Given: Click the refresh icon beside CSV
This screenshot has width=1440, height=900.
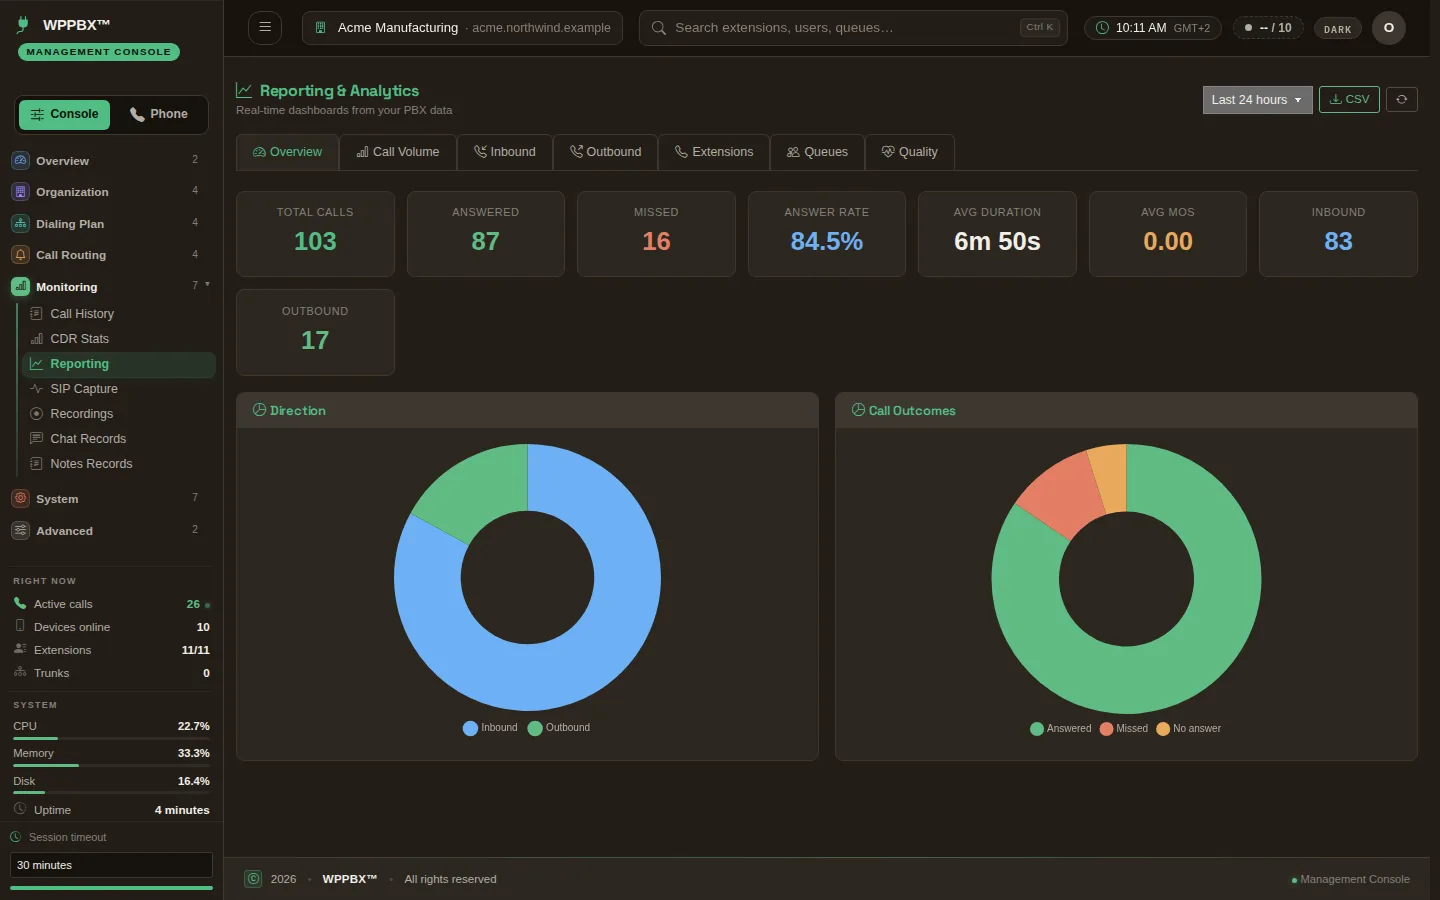Looking at the screenshot, I should (x=1402, y=99).
